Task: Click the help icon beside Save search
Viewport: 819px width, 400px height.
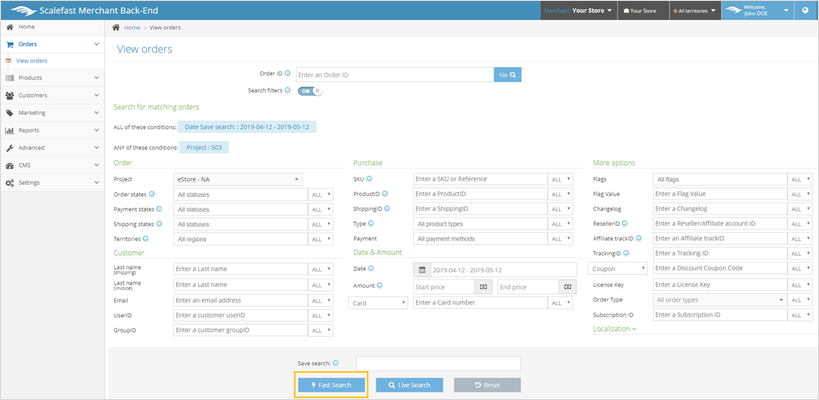Action: [x=335, y=364]
